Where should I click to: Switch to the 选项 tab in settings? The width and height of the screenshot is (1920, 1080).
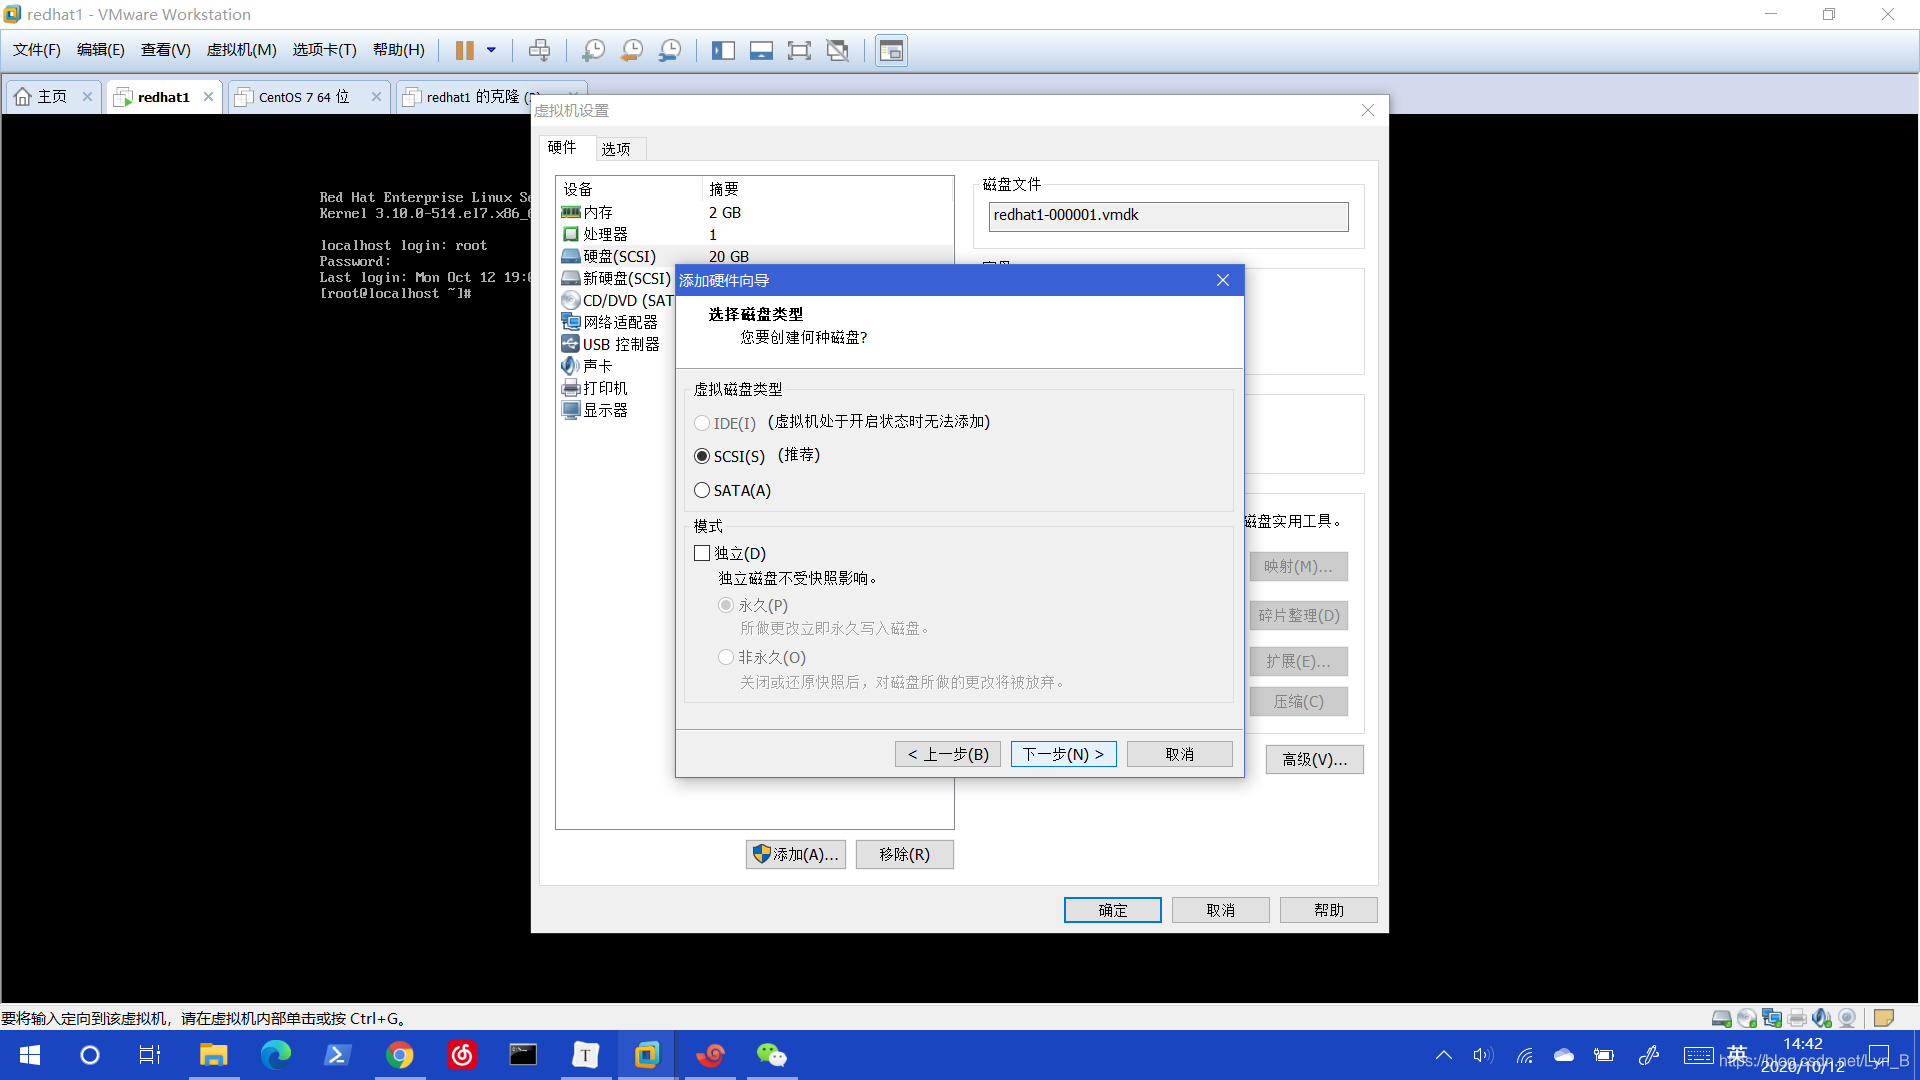pyautogui.click(x=616, y=149)
